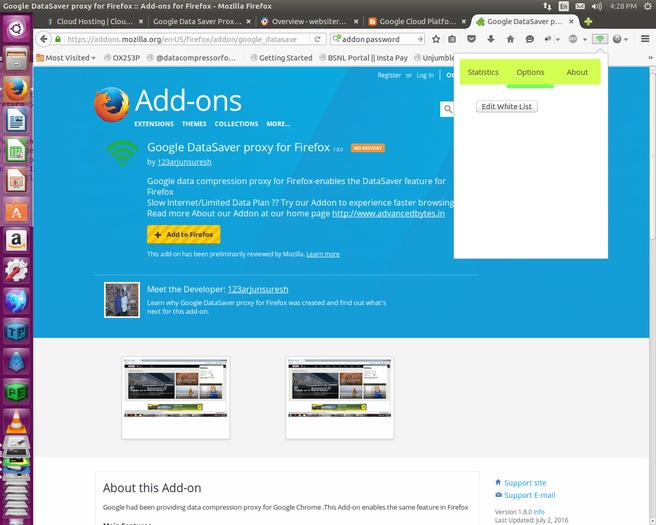Open Ubuntu Software Center icon

tap(17, 211)
